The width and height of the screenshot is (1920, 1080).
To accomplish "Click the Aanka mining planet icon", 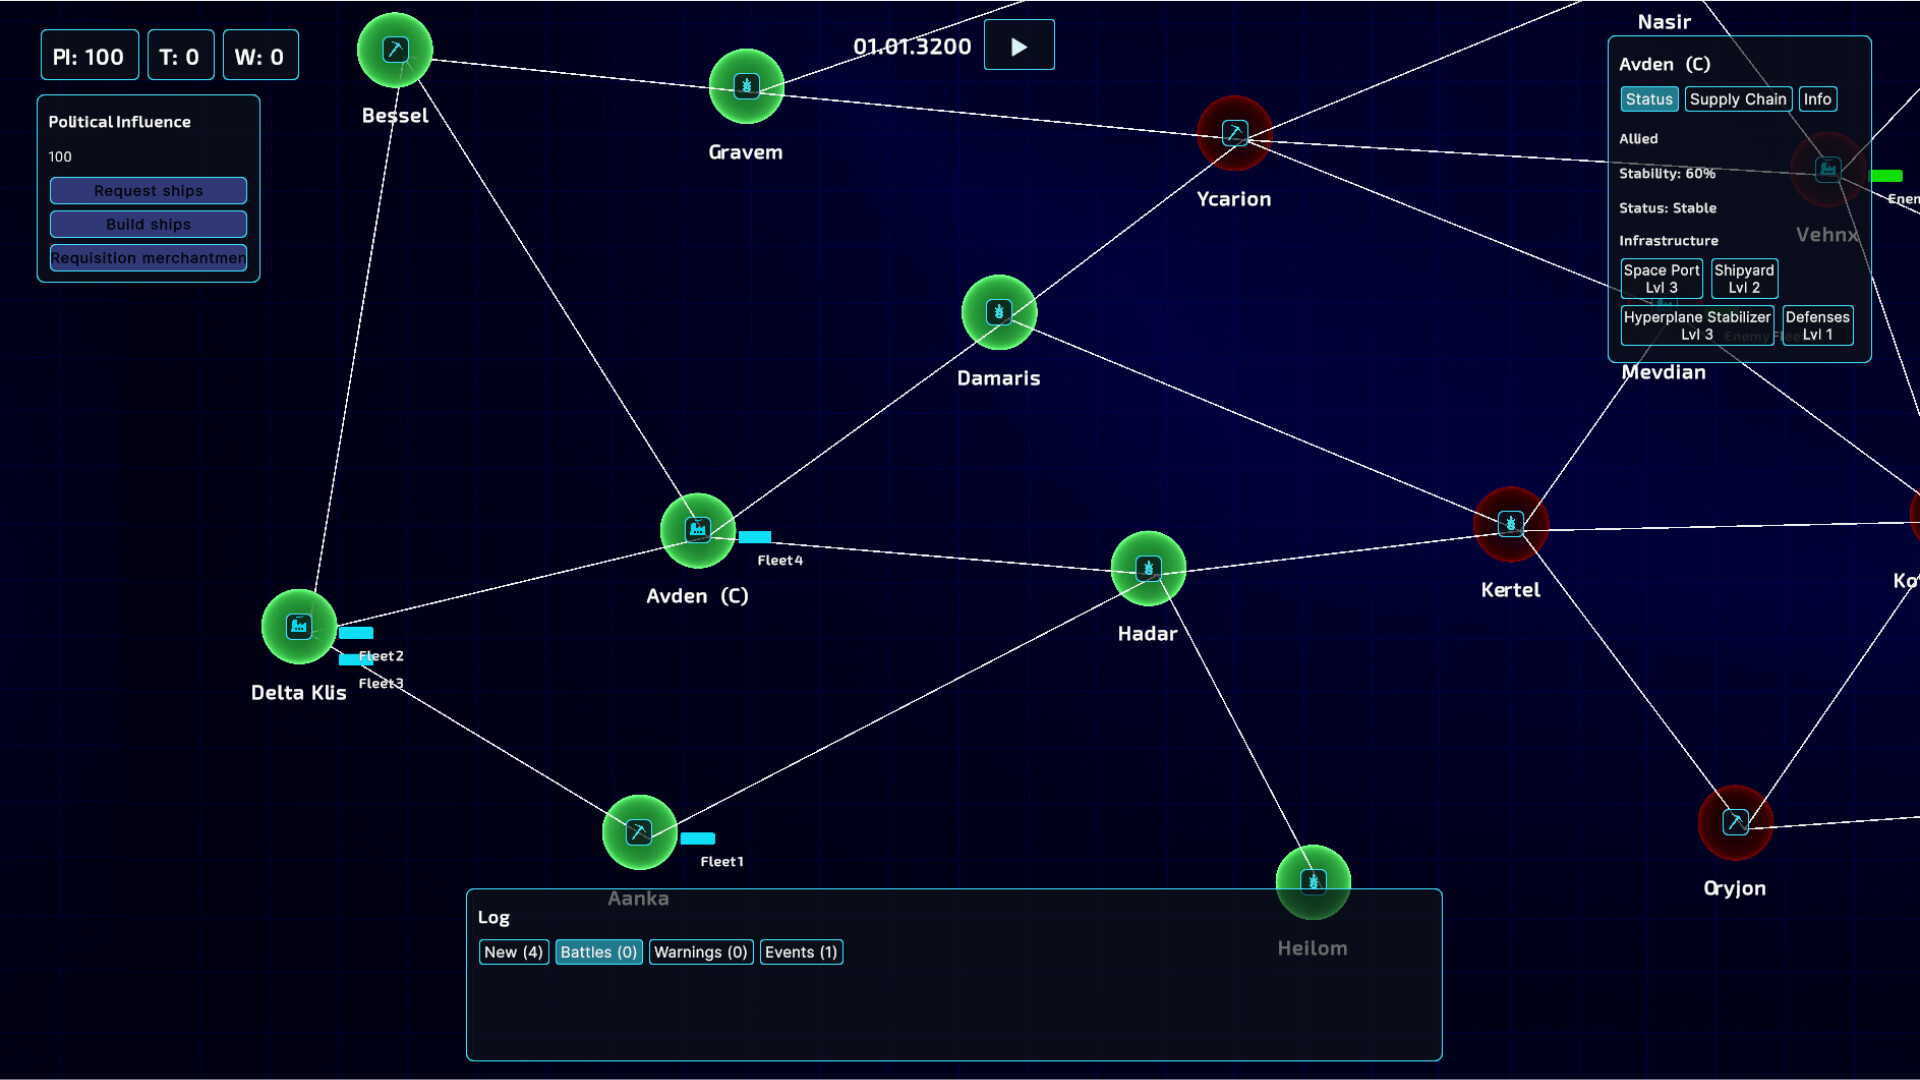I will point(639,832).
